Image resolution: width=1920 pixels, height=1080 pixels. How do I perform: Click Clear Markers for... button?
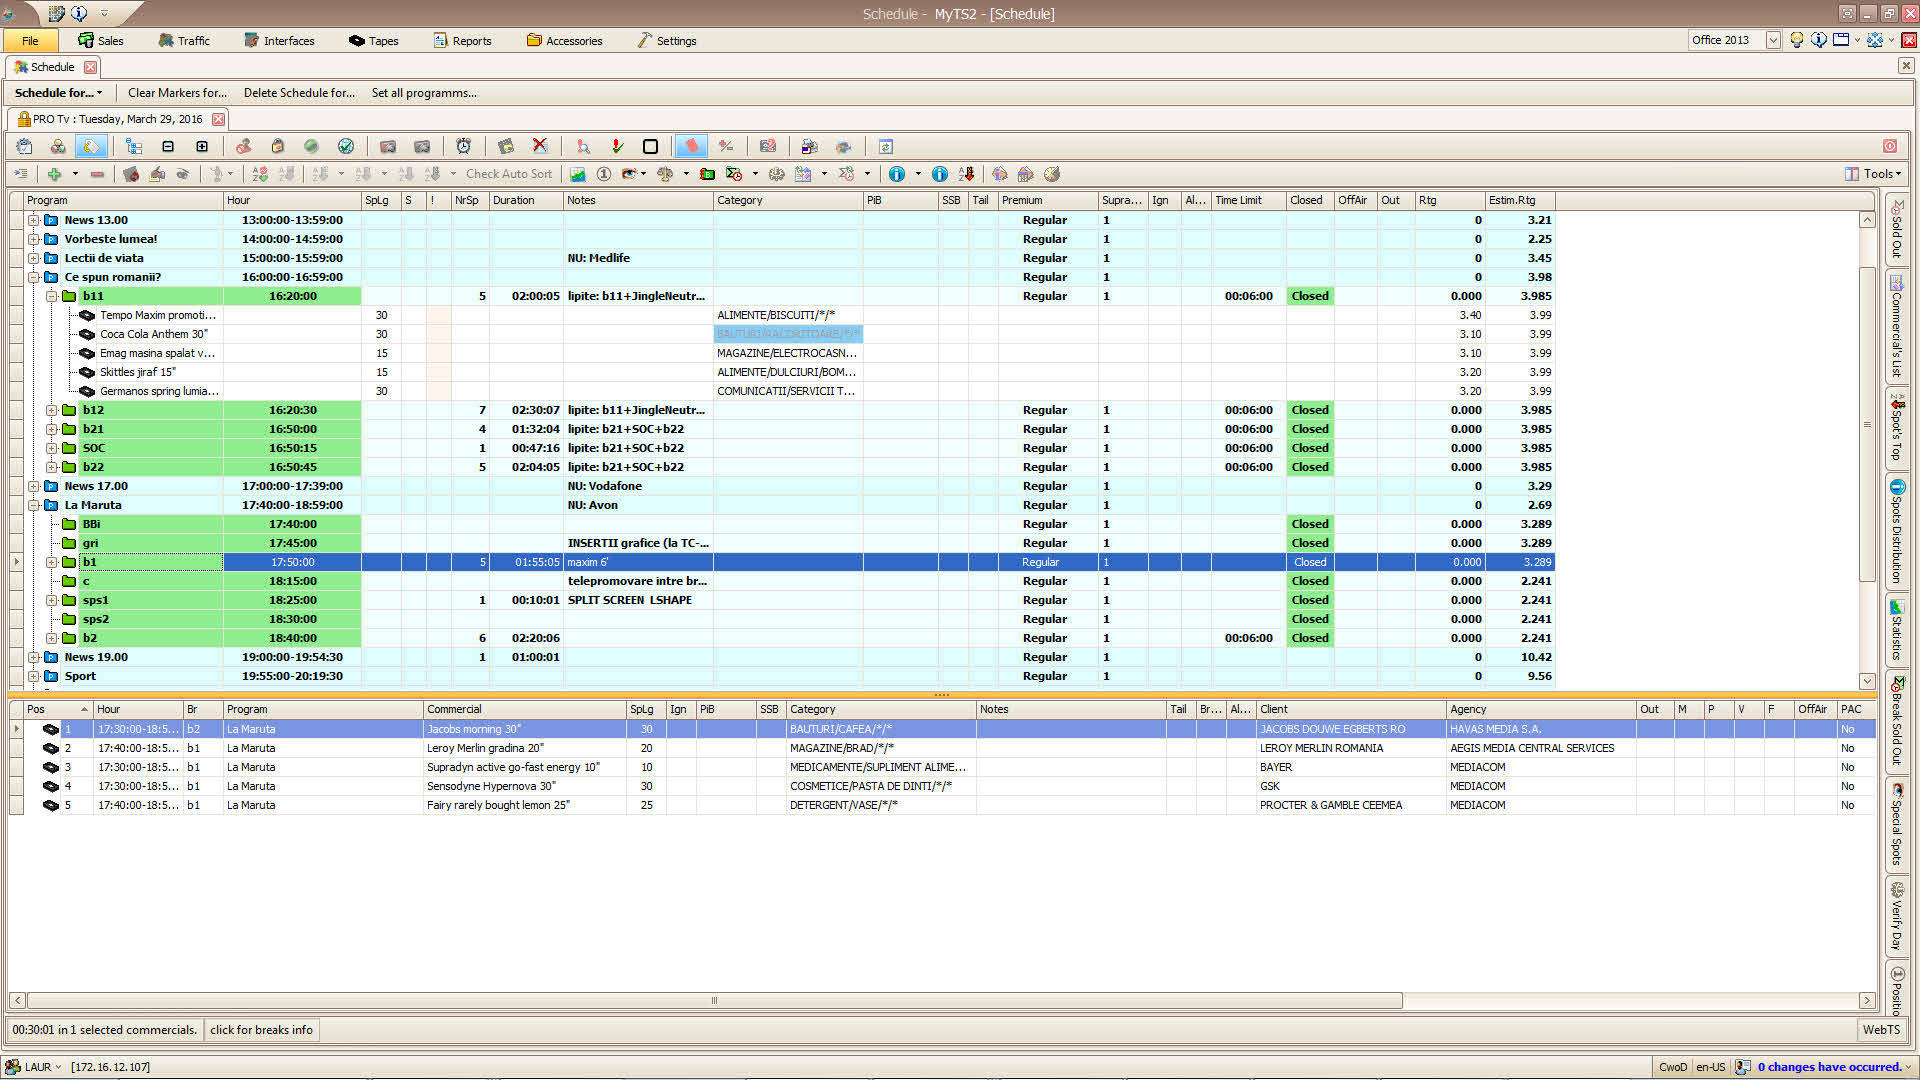tap(177, 93)
